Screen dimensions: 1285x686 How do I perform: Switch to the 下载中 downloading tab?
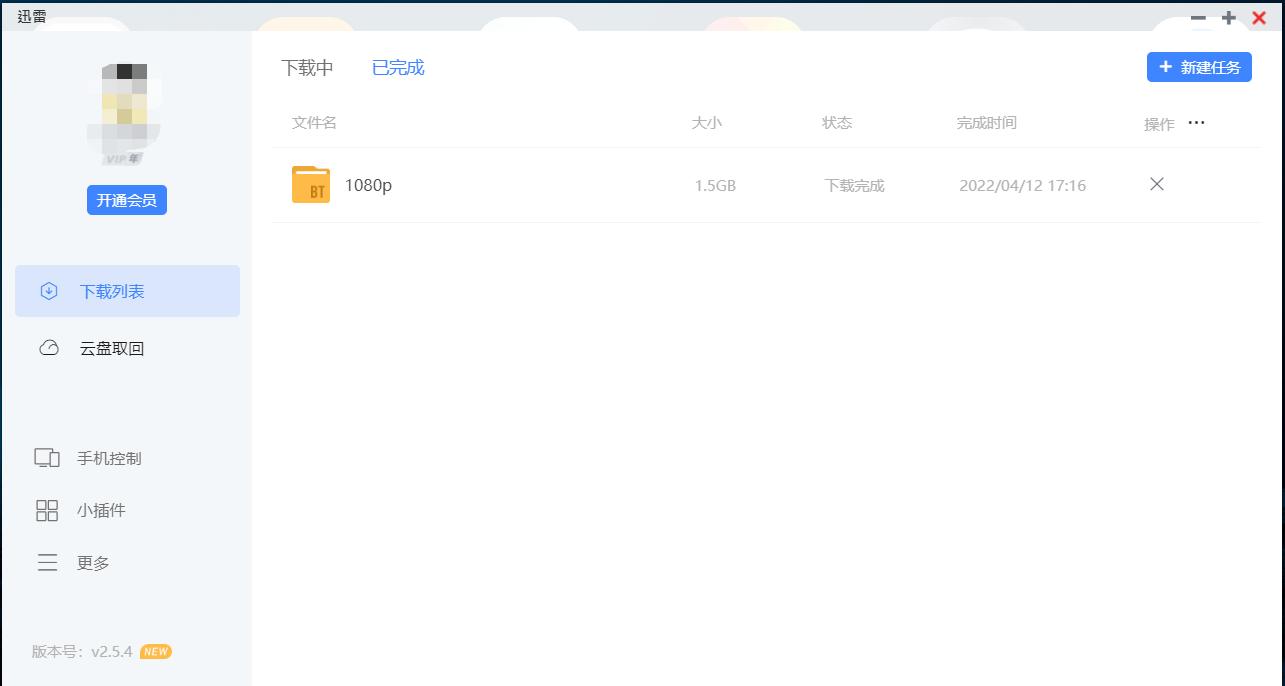click(x=306, y=67)
